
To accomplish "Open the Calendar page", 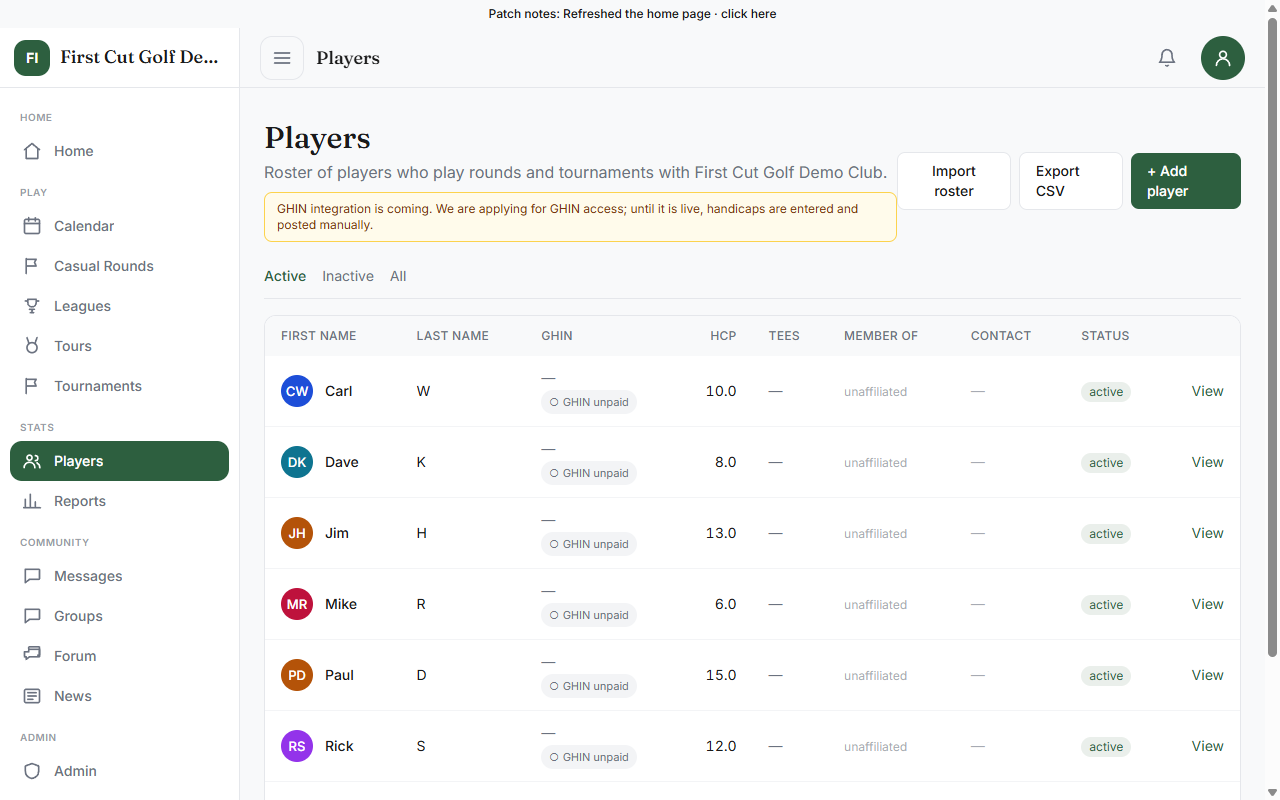I will (119, 226).
